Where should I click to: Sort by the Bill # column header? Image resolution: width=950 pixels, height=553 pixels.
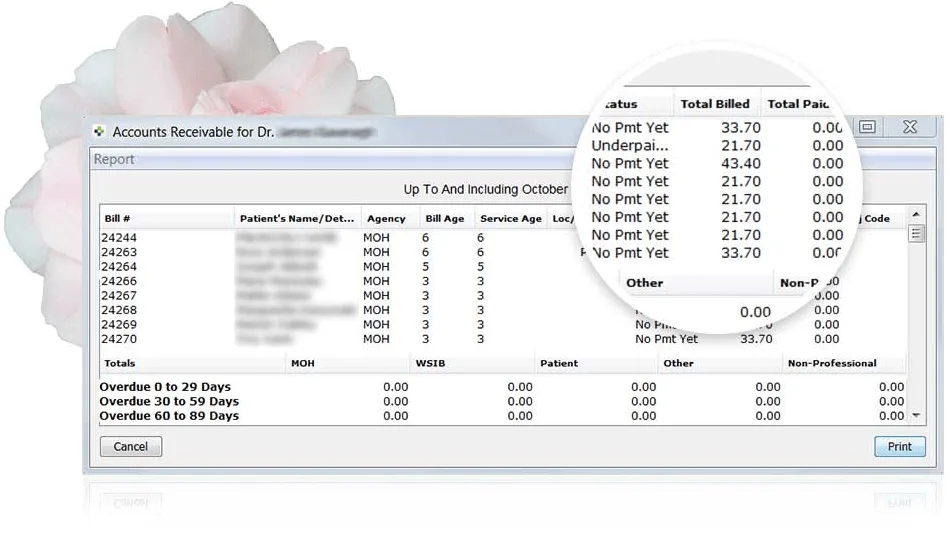point(167,219)
